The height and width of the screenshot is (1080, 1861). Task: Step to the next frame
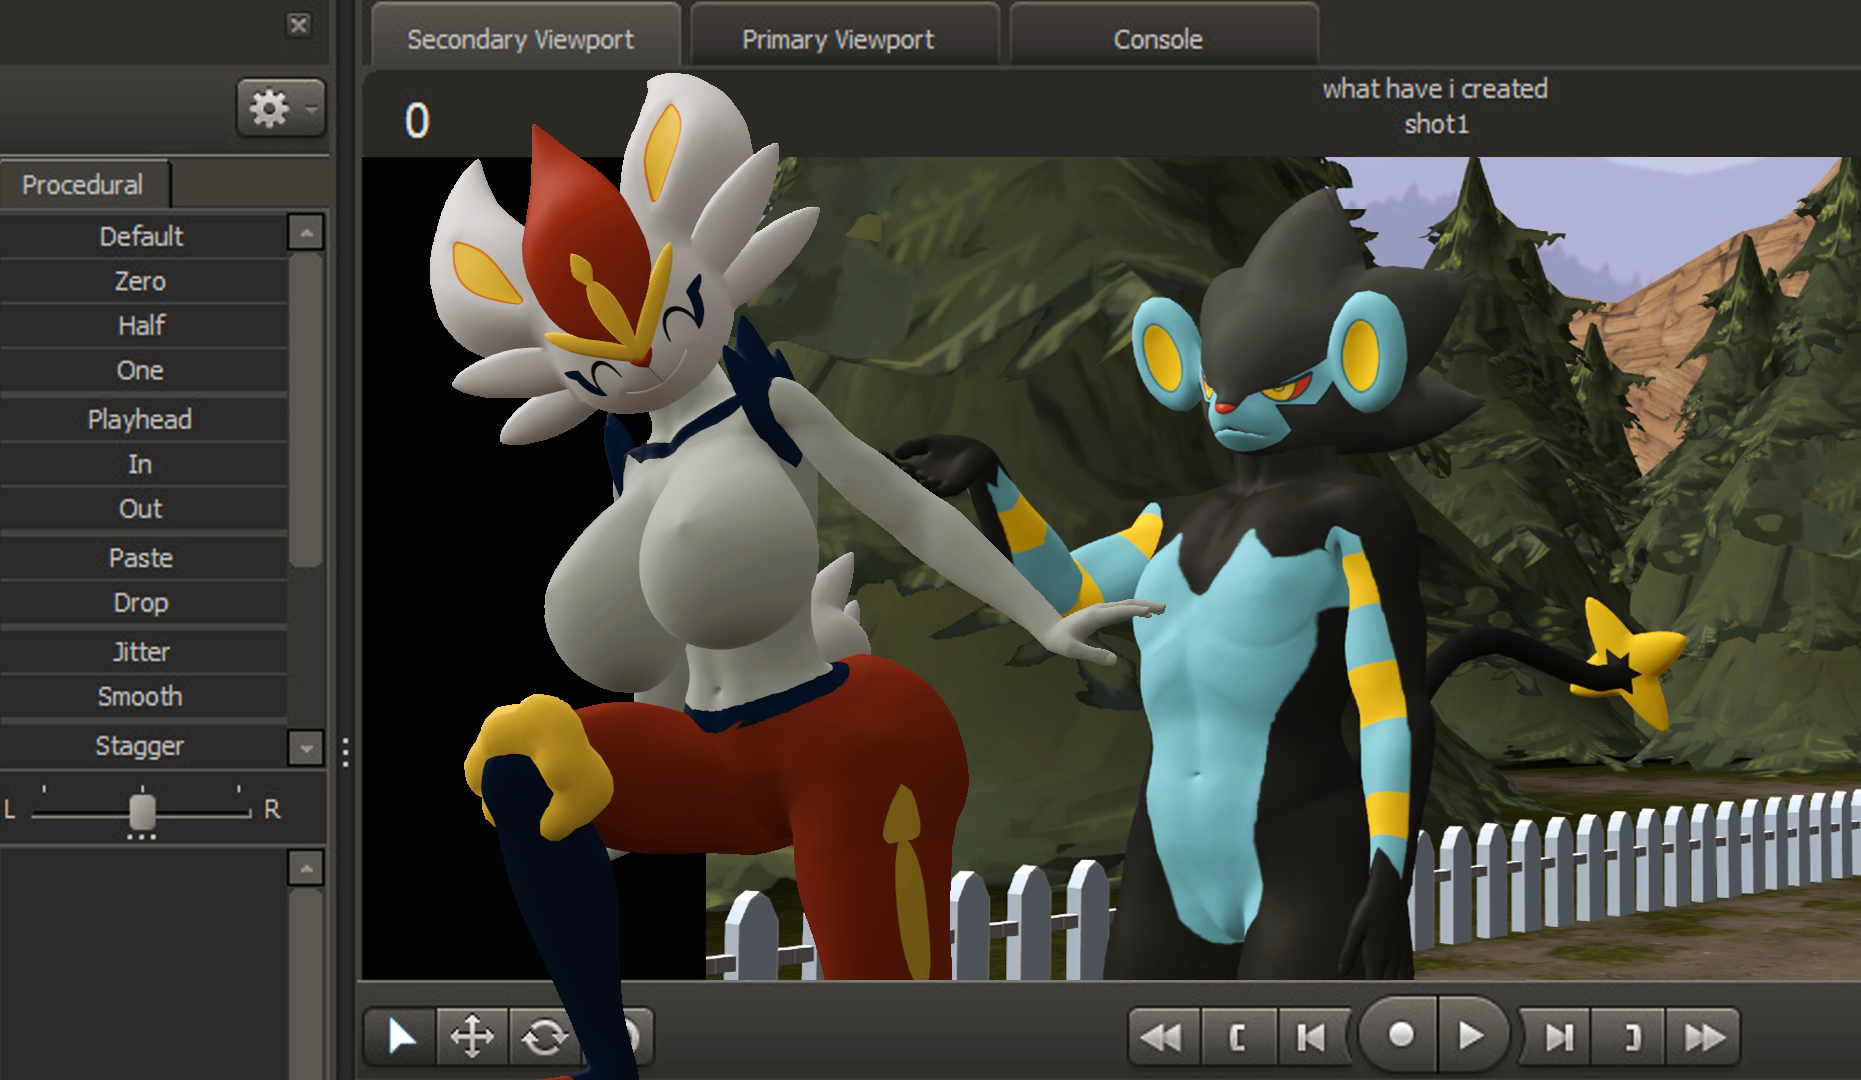point(1558,1037)
